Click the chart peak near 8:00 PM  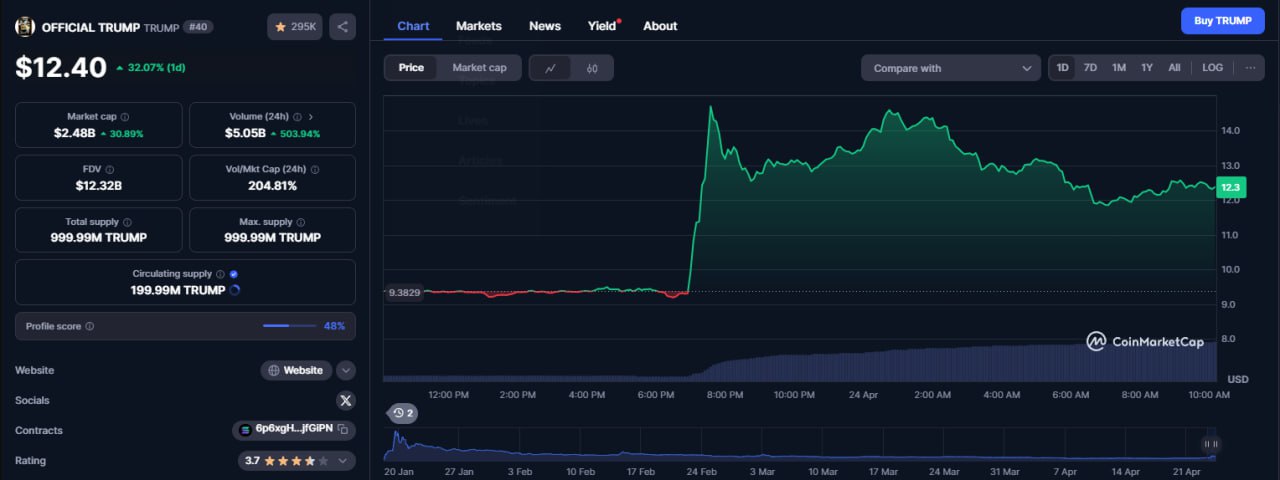710,107
